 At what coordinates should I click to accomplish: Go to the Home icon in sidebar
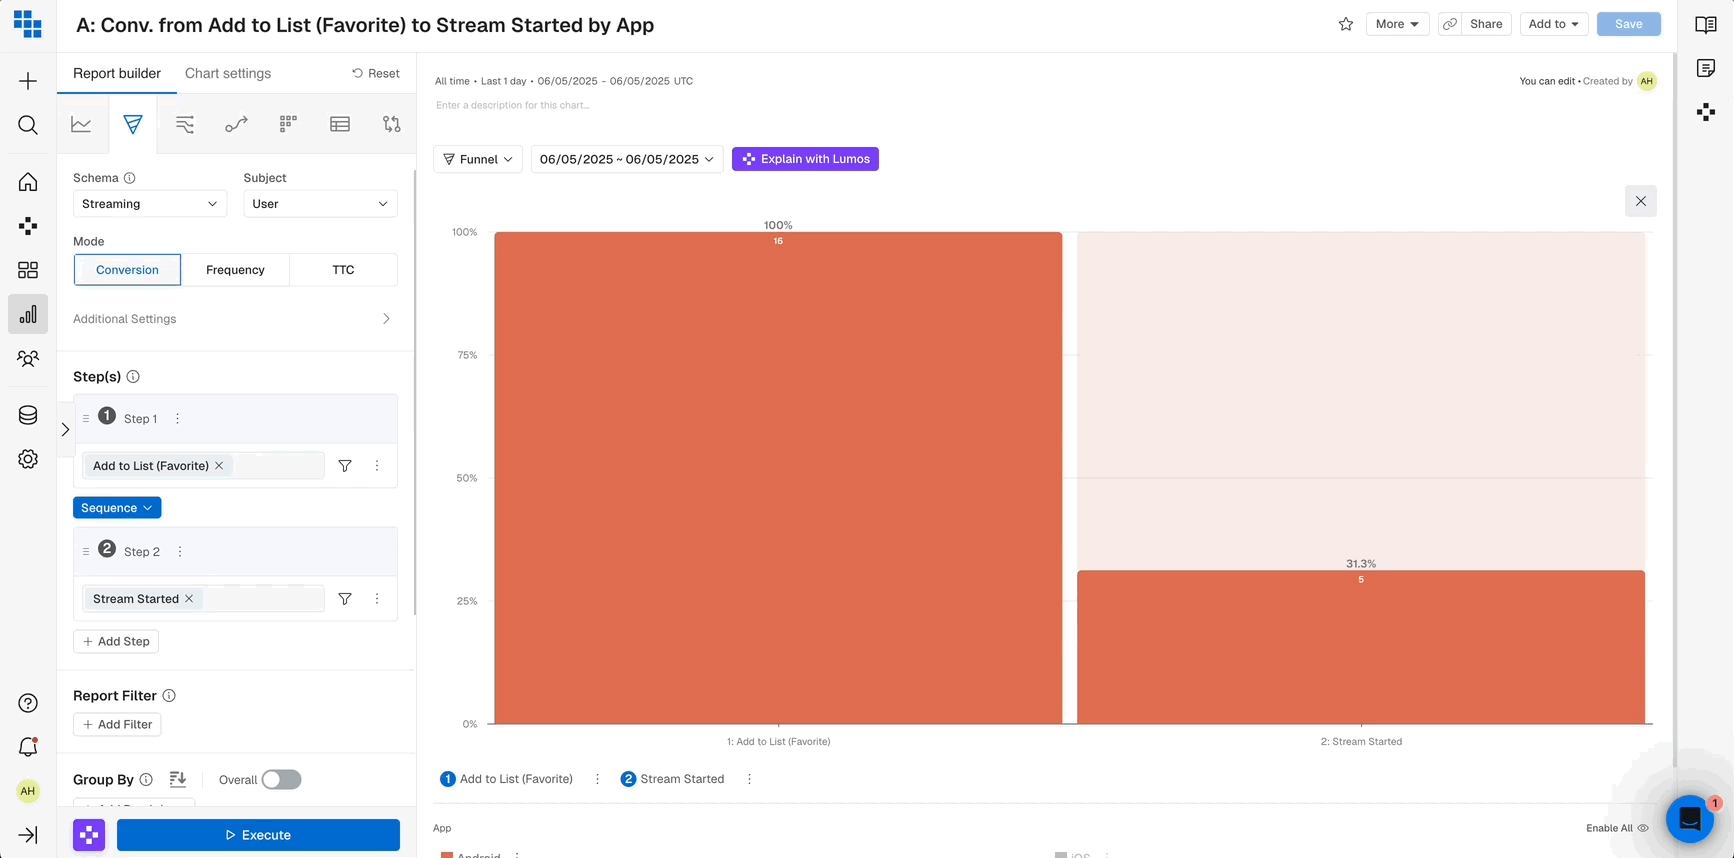tap(28, 182)
